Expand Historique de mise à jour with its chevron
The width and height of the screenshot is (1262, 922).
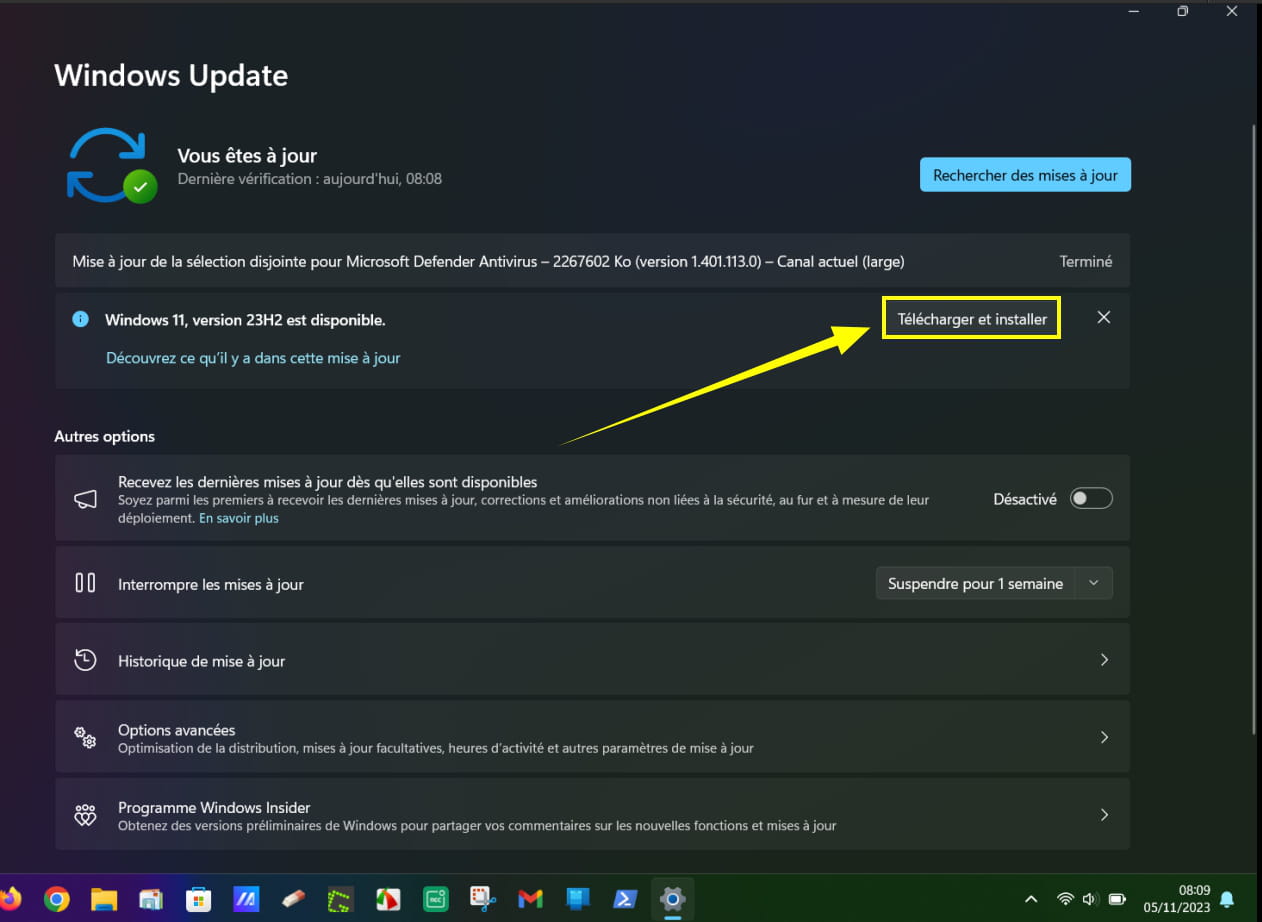point(1104,660)
